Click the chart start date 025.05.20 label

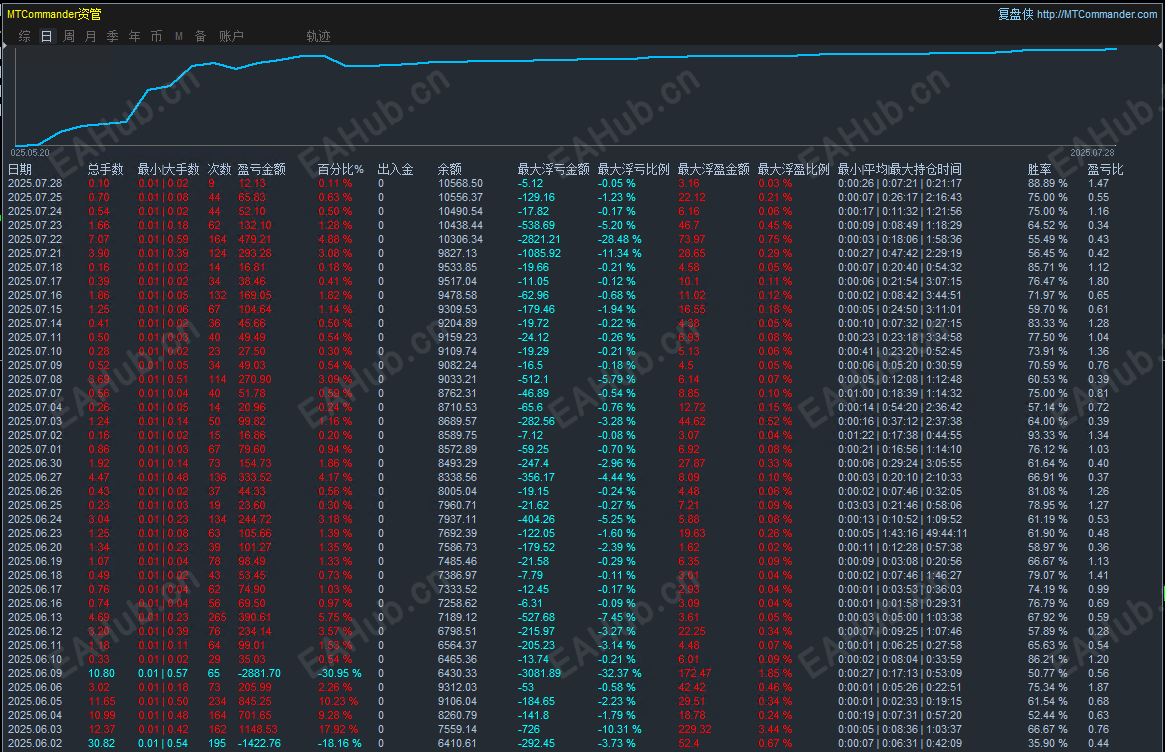click(x=30, y=152)
